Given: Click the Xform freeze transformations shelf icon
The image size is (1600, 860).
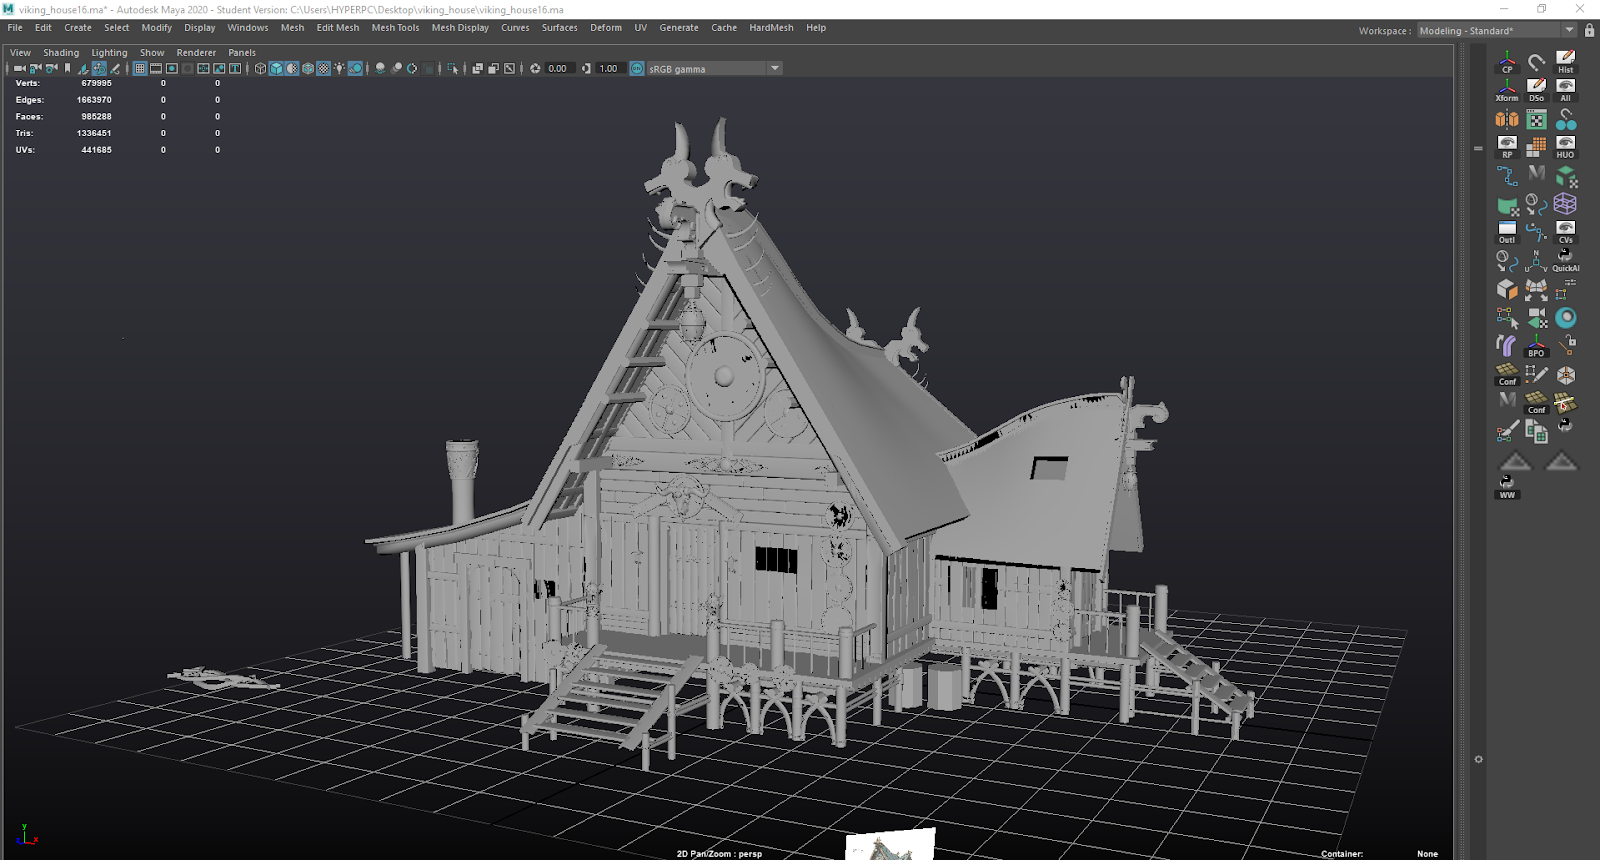Looking at the screenshot, I should [1507, 90].
